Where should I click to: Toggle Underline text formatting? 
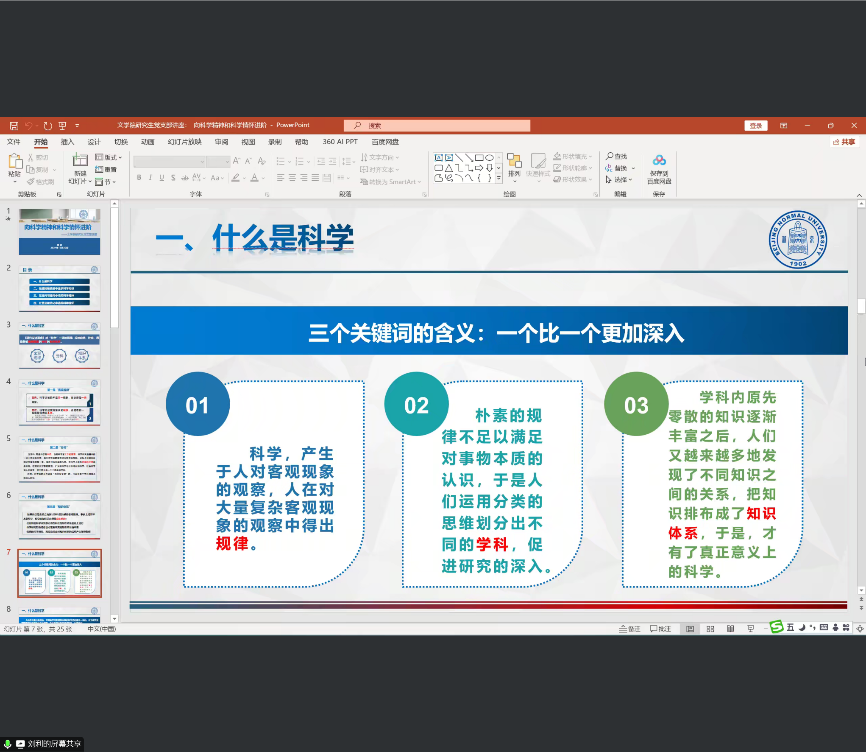pos(162,178)
